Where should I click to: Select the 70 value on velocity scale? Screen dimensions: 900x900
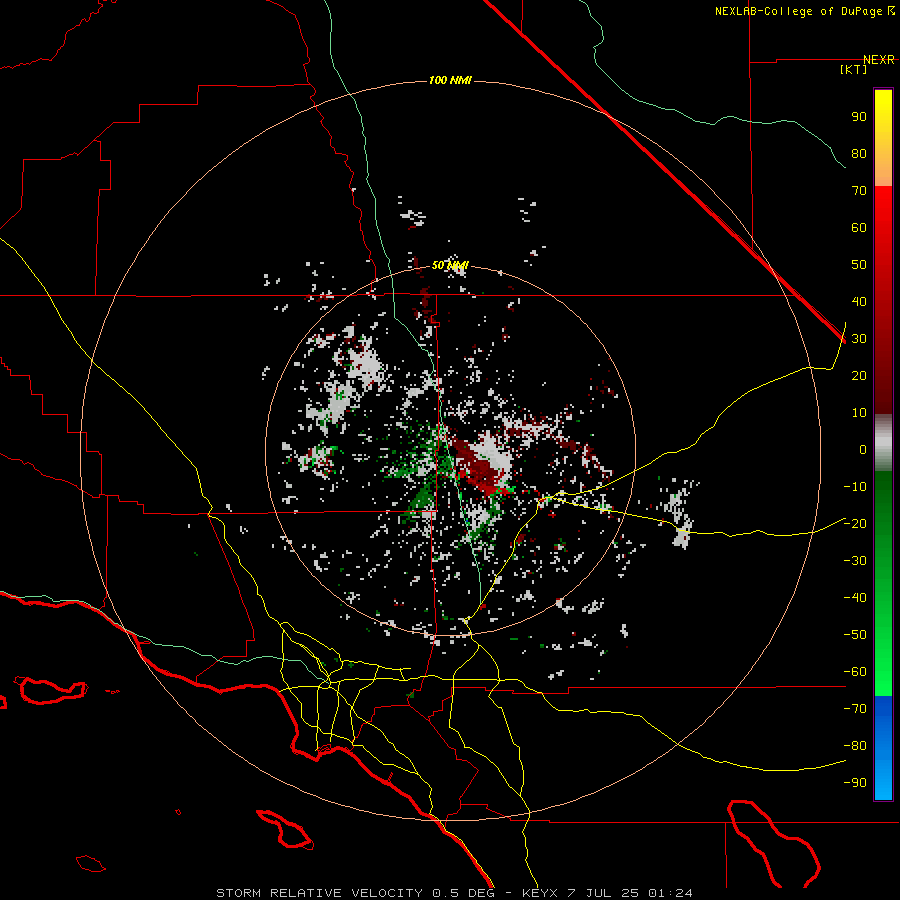[859, 191]
